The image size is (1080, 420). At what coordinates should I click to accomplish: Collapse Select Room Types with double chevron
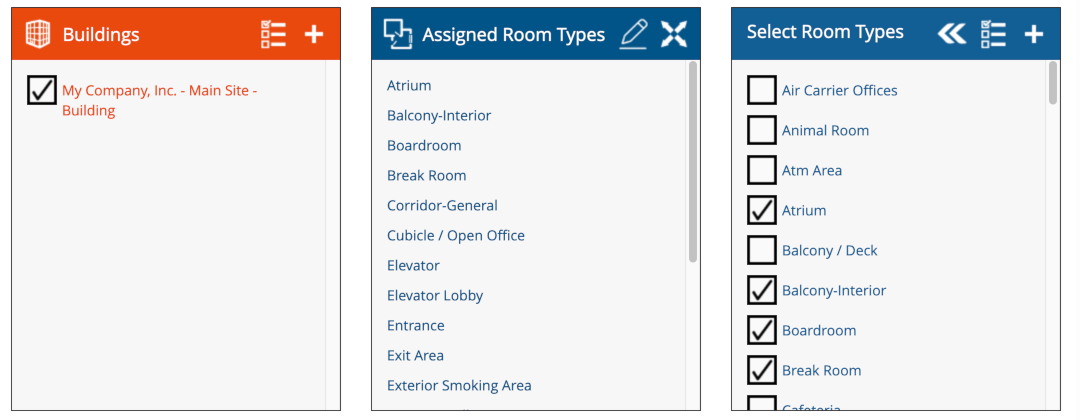pos(951,34)
